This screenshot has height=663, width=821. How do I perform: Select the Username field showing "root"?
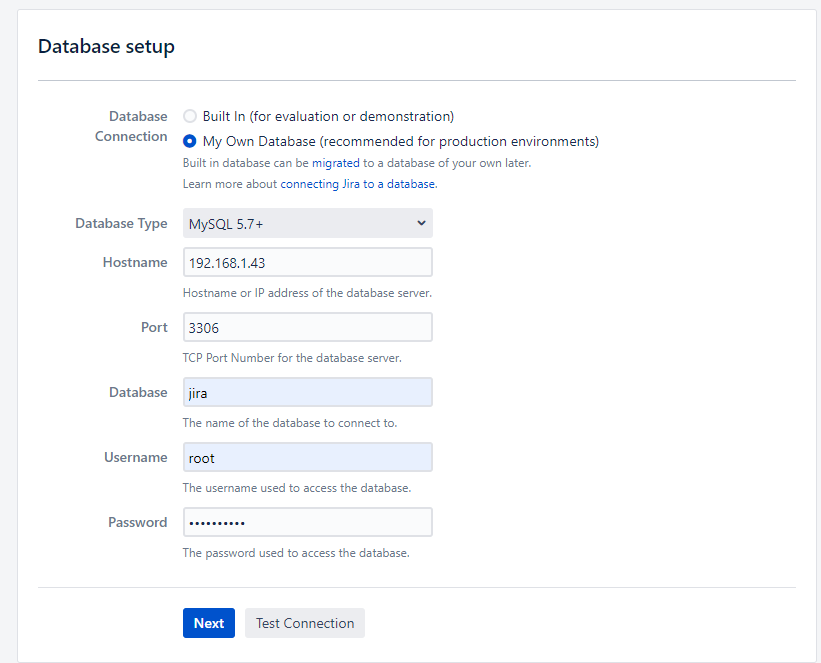click(307, 457)
